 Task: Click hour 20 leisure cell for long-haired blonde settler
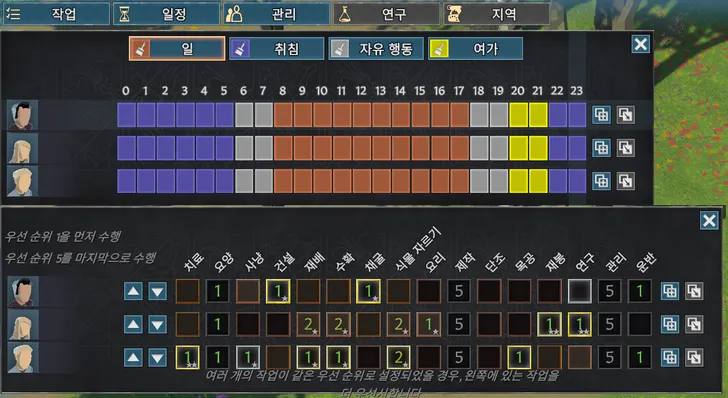[519, 148]
